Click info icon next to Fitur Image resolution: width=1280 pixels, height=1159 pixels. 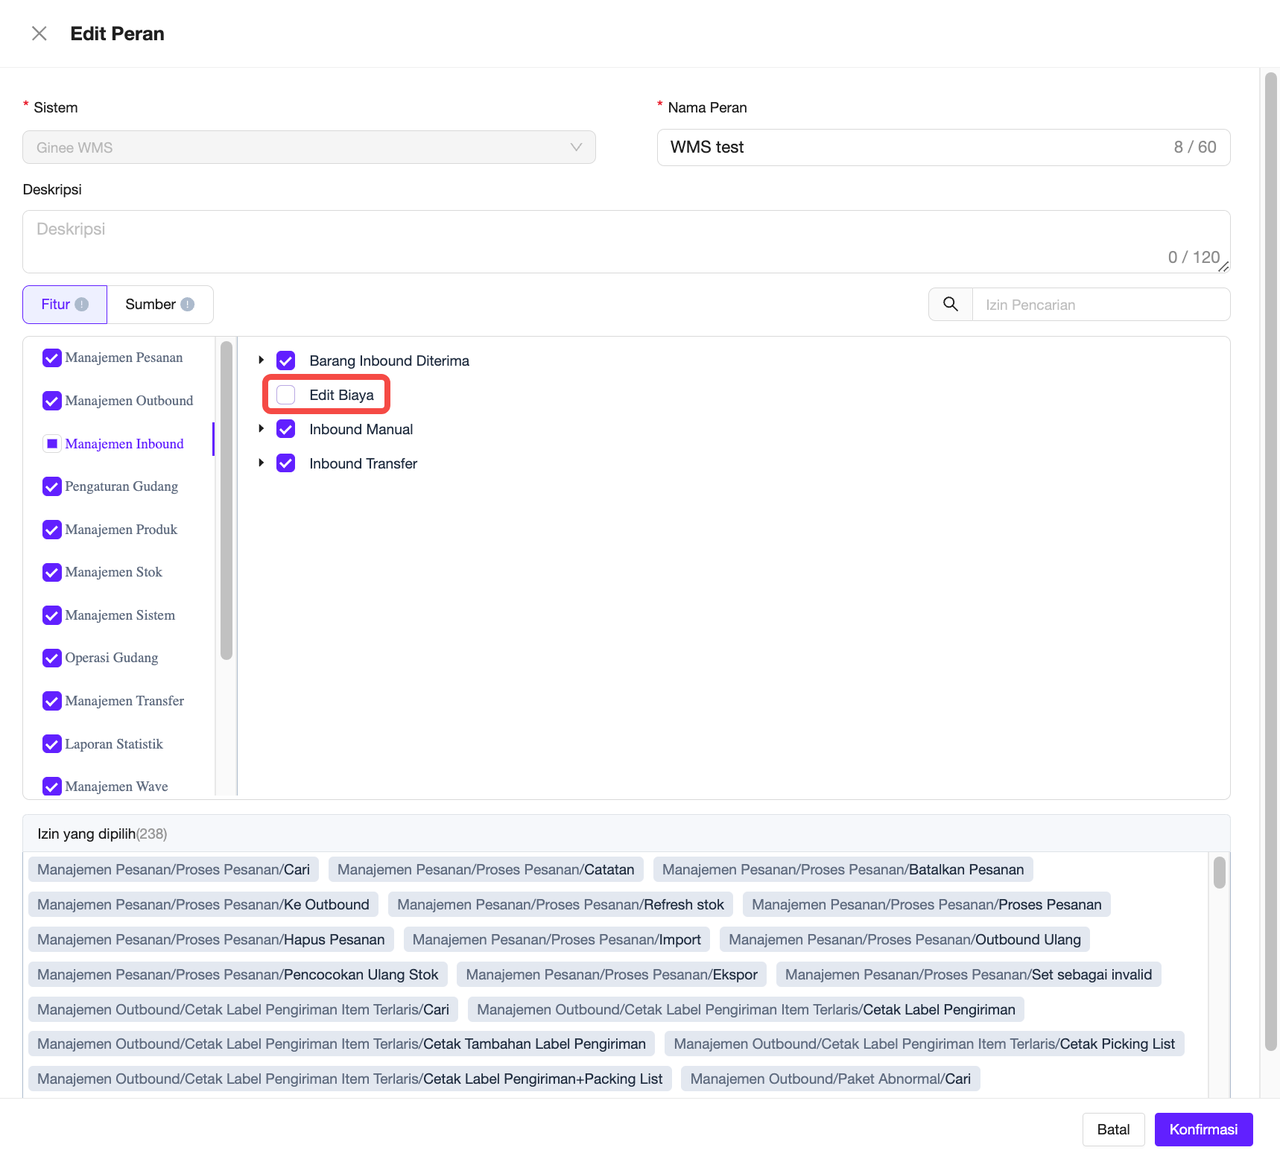coord(82,304)
